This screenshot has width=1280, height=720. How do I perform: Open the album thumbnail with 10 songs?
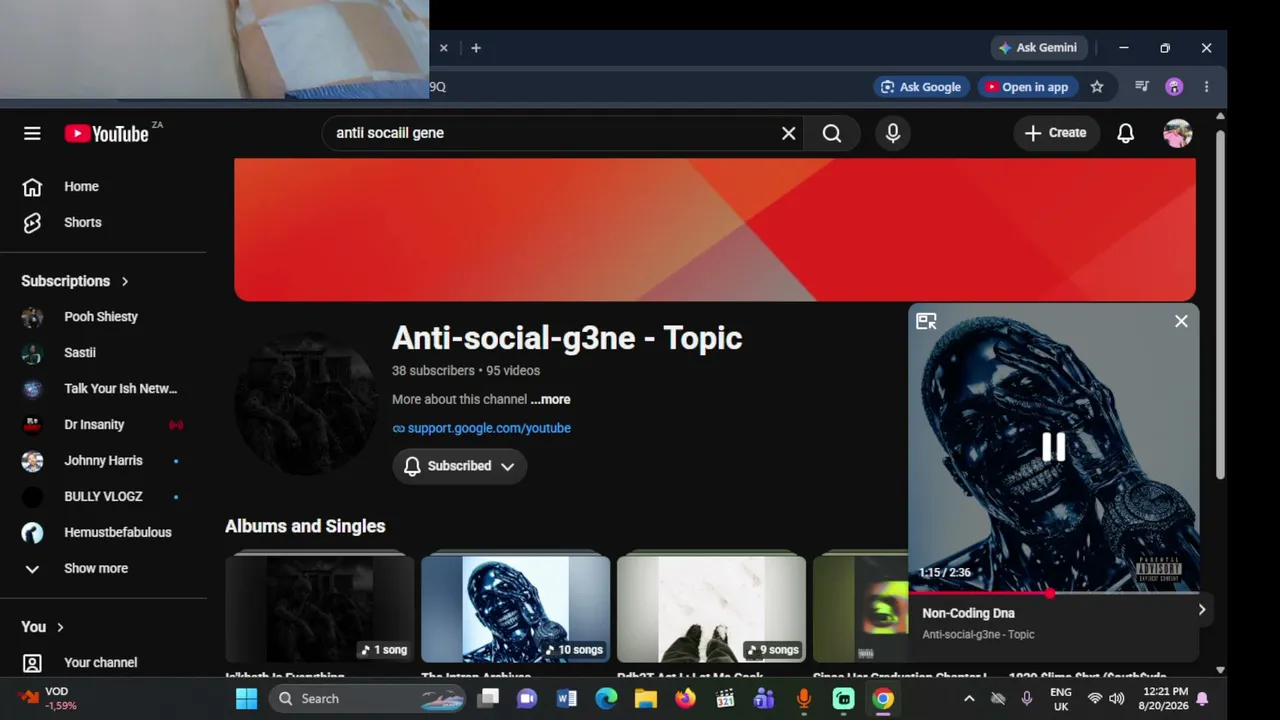pyautogui.click(x=515, y=609)
